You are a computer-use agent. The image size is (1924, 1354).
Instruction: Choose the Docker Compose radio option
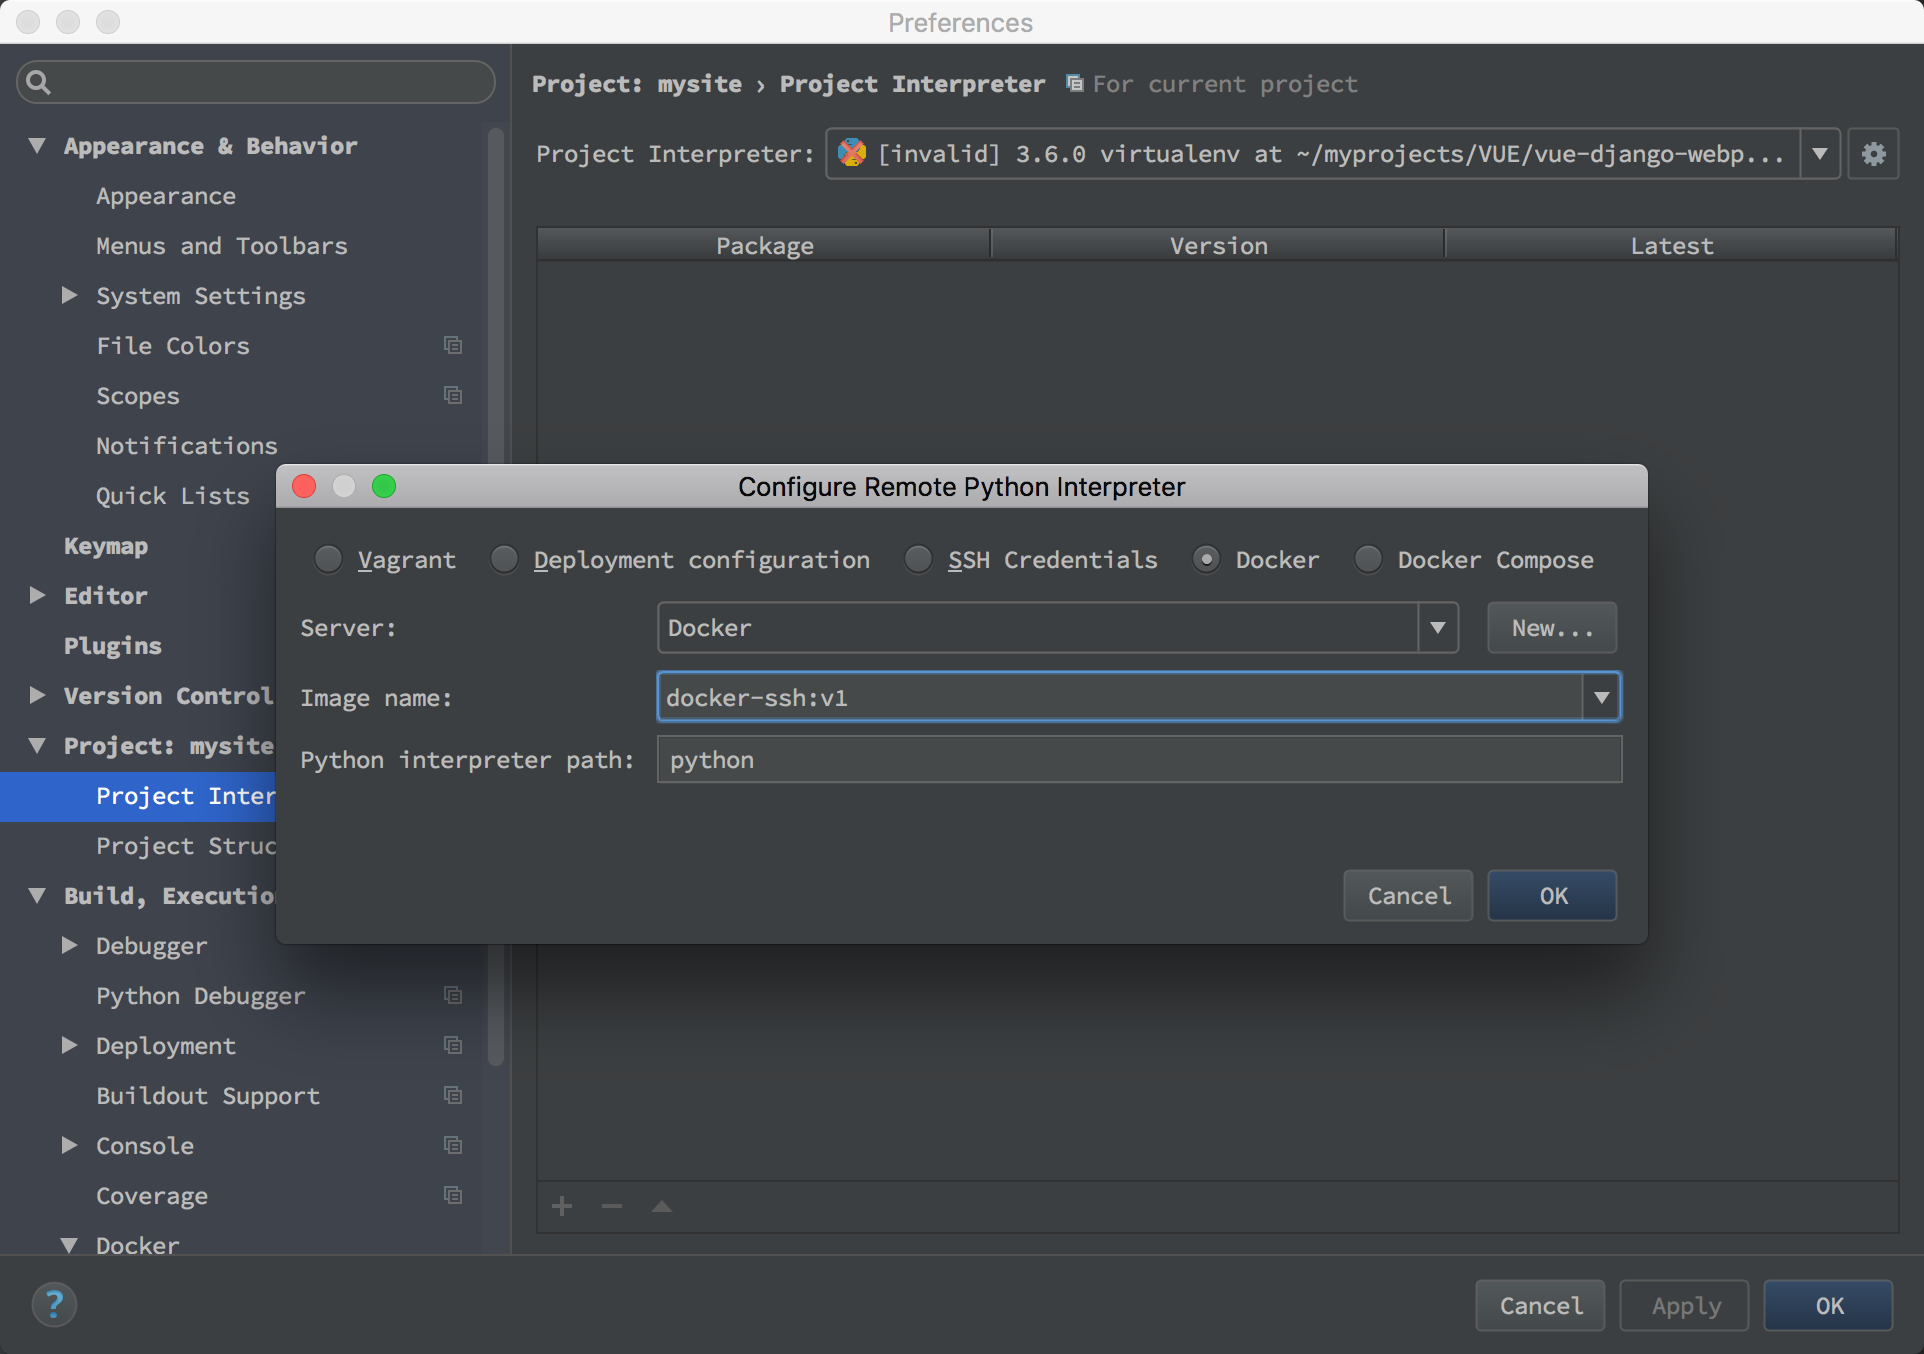tap(1368, 559)
